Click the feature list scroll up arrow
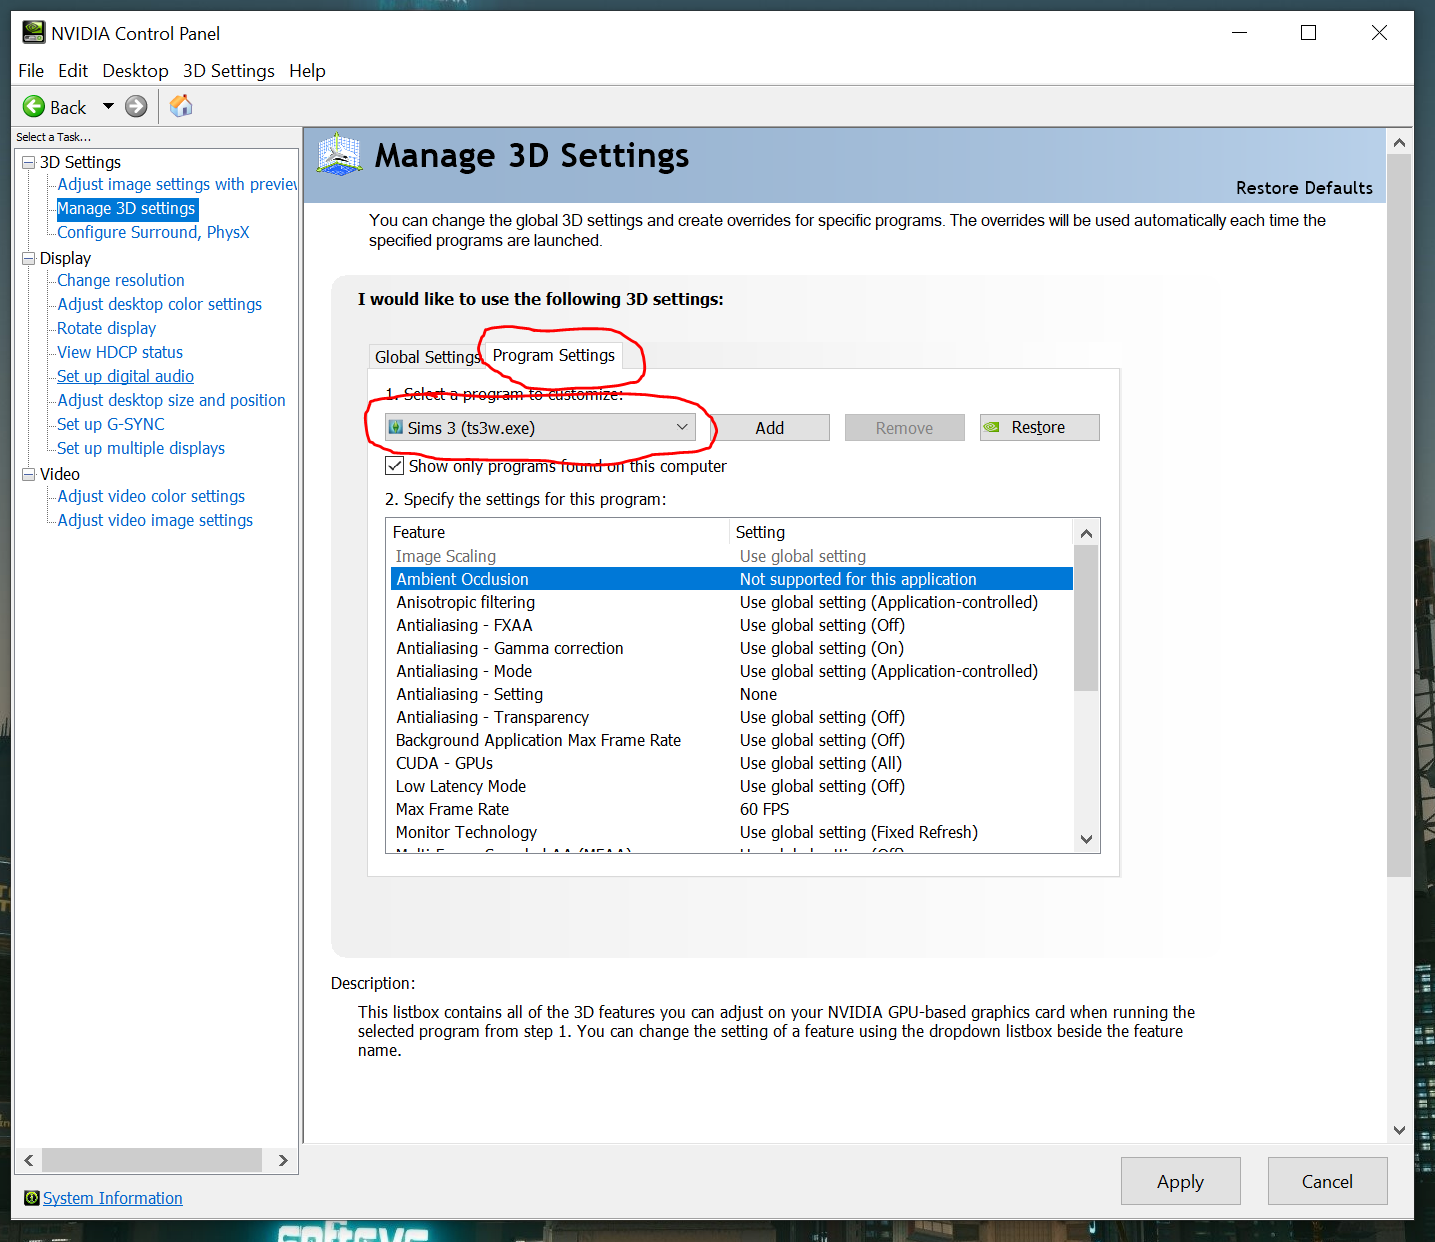 pos(1086,533)
